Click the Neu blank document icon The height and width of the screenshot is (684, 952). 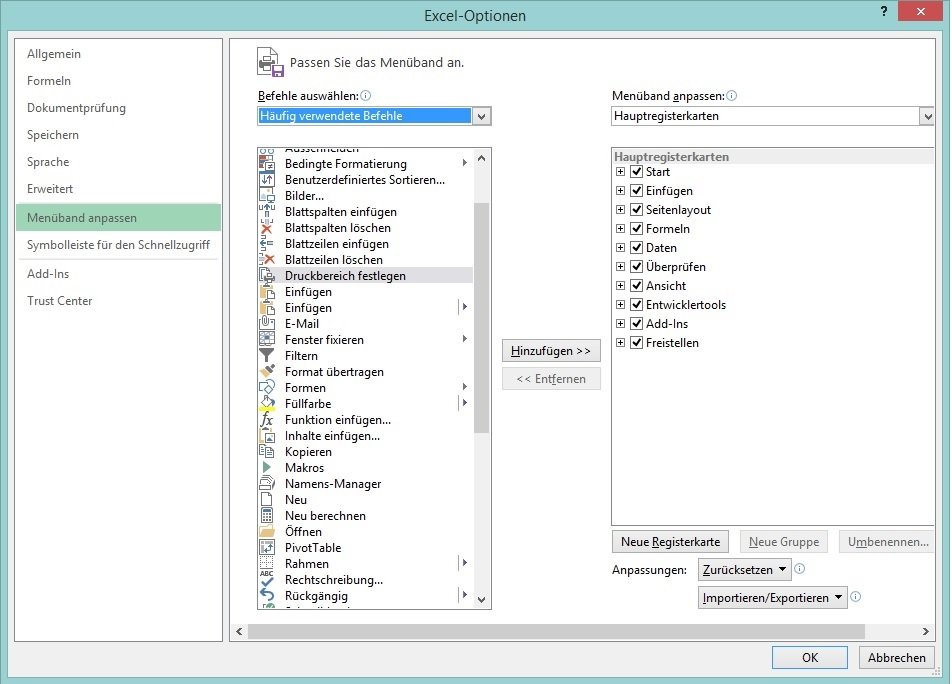click(x=267, y=499)
